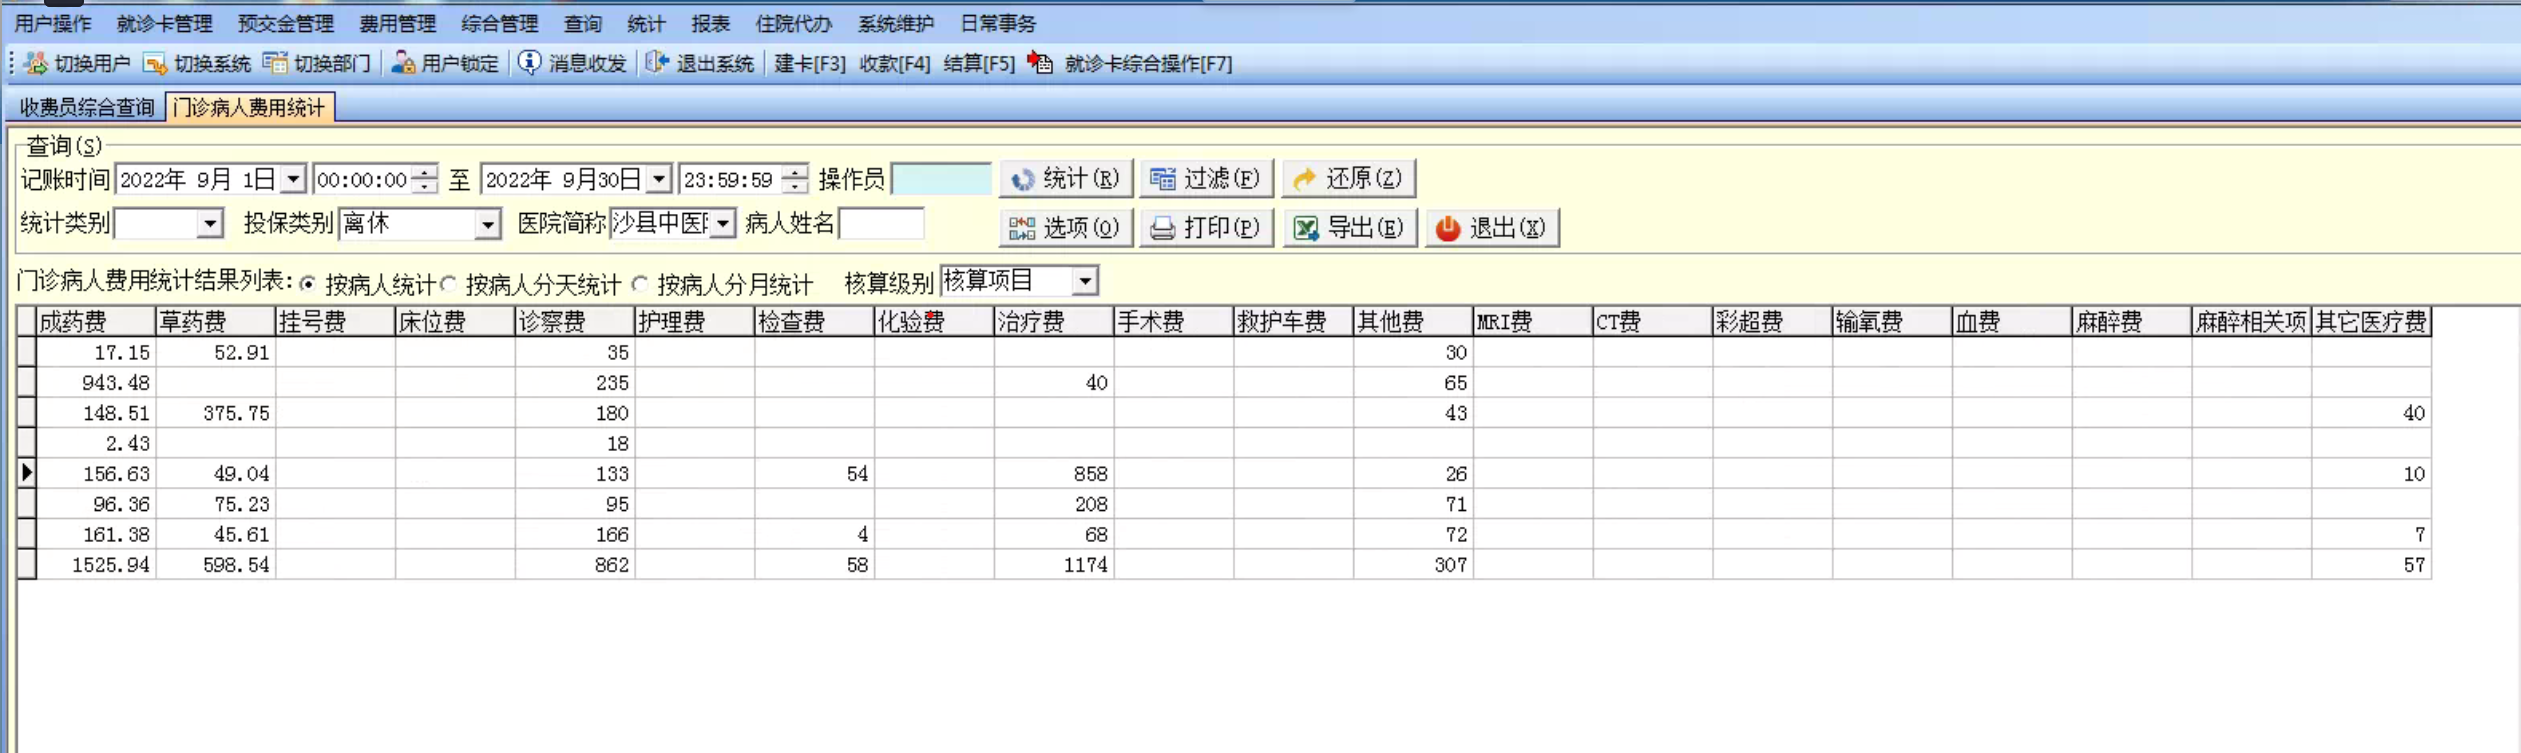Open the start date dropdown calendar

pos(293,180)
